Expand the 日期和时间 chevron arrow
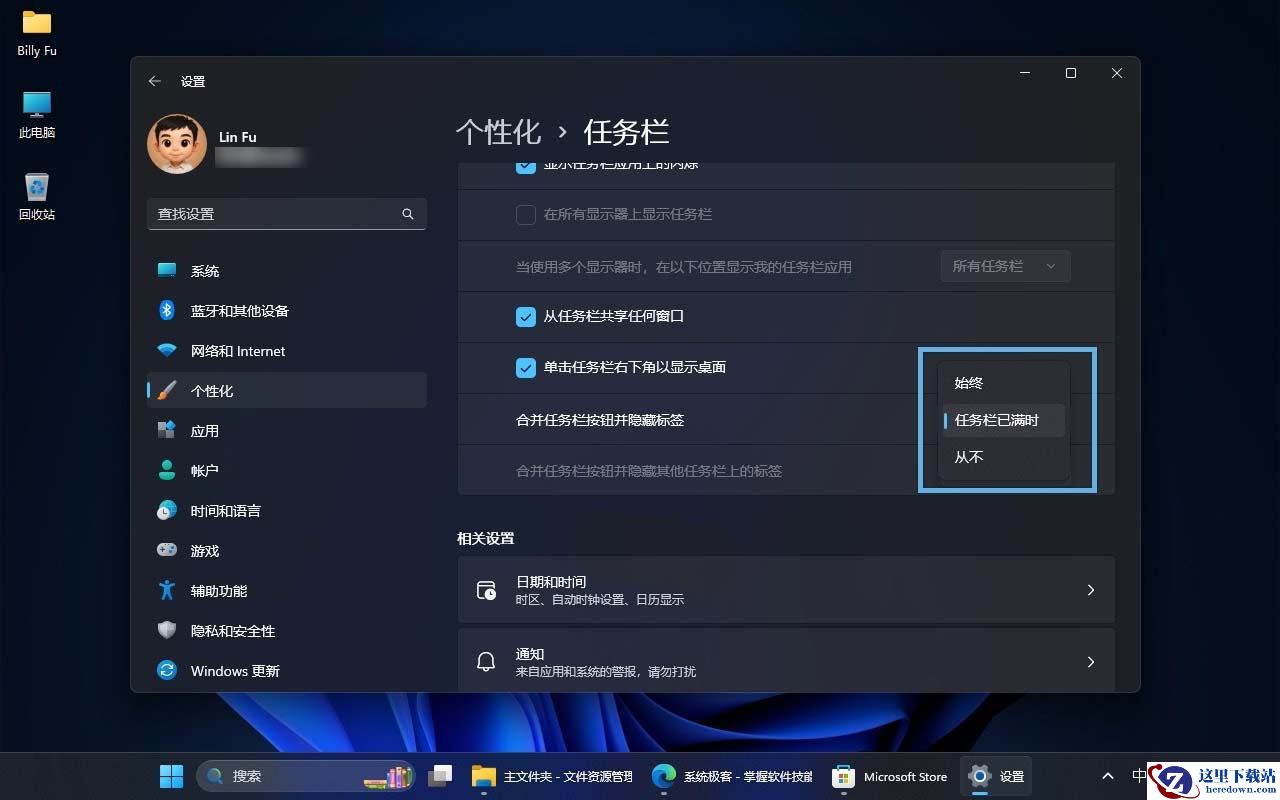The height and width of the screenshot is (800, 1280). point(1091,590)
